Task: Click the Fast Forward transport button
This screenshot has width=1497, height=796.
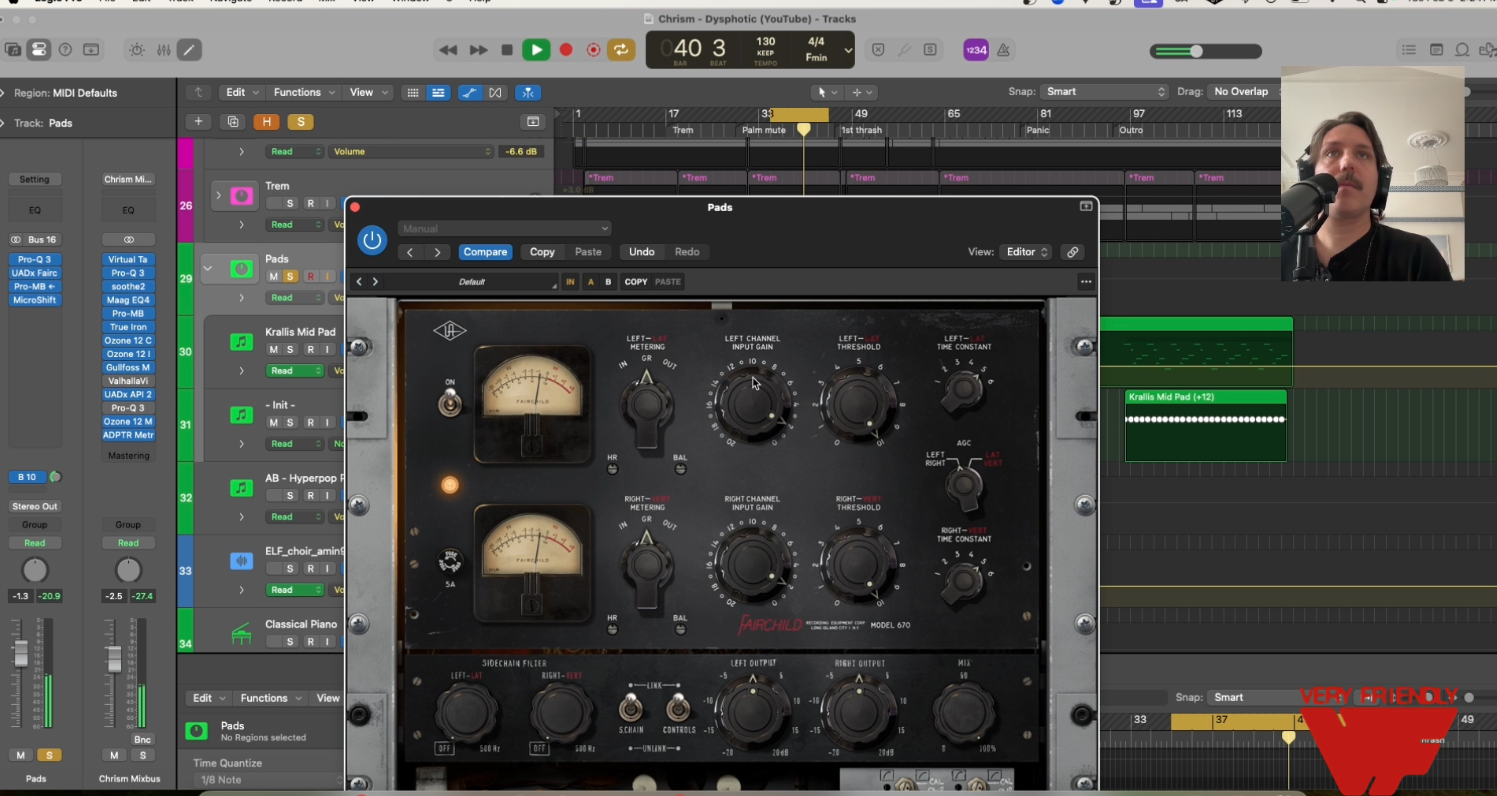Action: [478, 50]
